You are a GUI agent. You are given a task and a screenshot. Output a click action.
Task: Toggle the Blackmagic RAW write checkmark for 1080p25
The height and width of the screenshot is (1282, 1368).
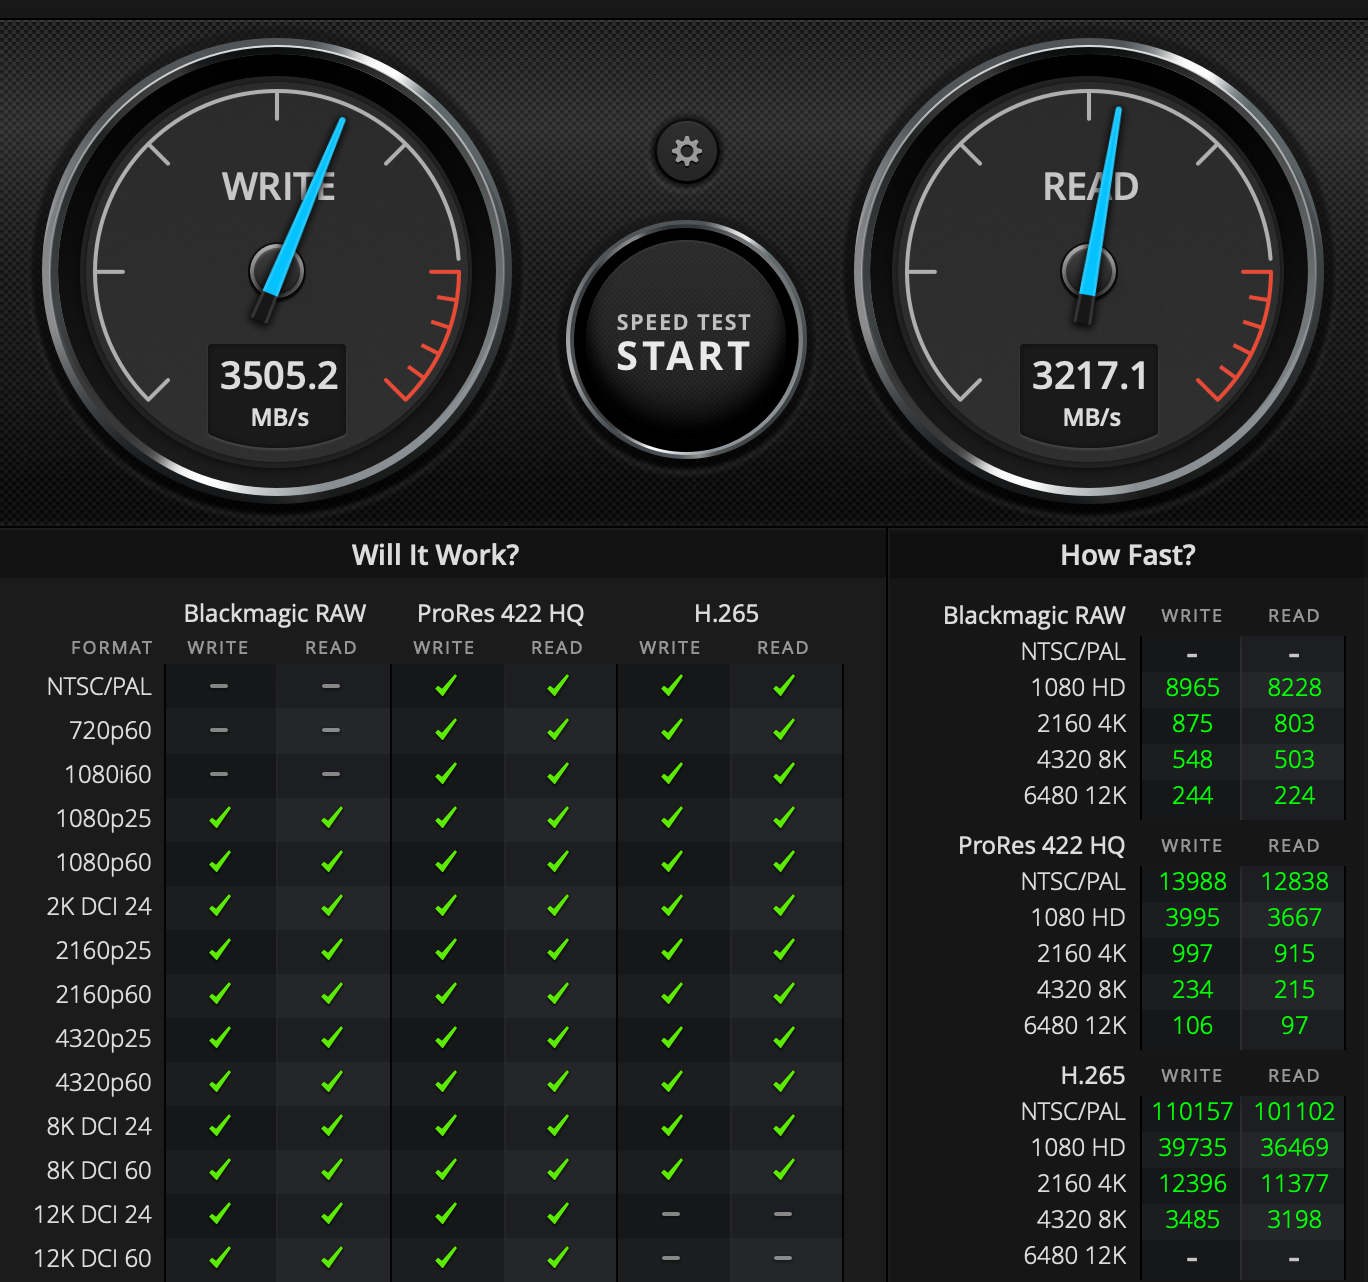(x=219, y=818)
